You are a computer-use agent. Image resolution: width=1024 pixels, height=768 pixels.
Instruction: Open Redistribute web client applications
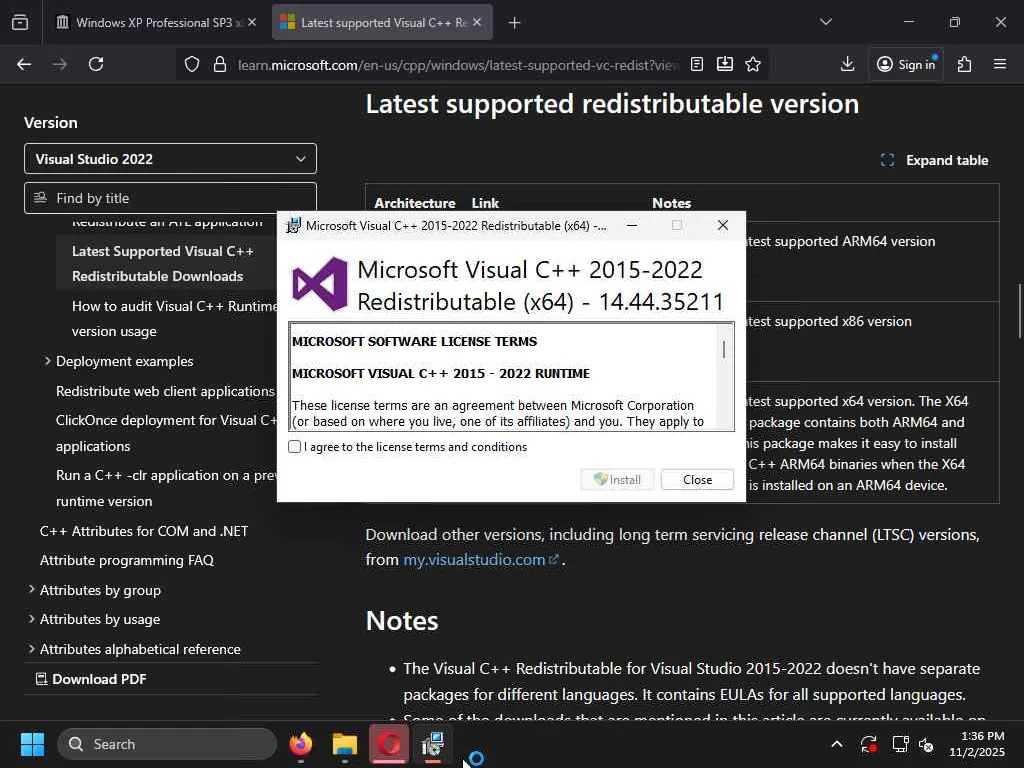tap(165, 391)
